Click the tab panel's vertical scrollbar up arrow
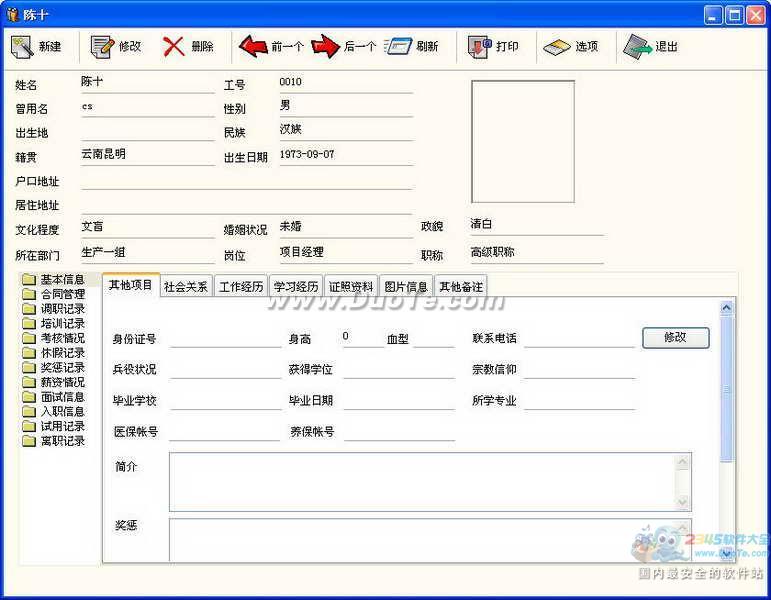Viewport: 771px width, 600px height. click(x=727, y=308)
